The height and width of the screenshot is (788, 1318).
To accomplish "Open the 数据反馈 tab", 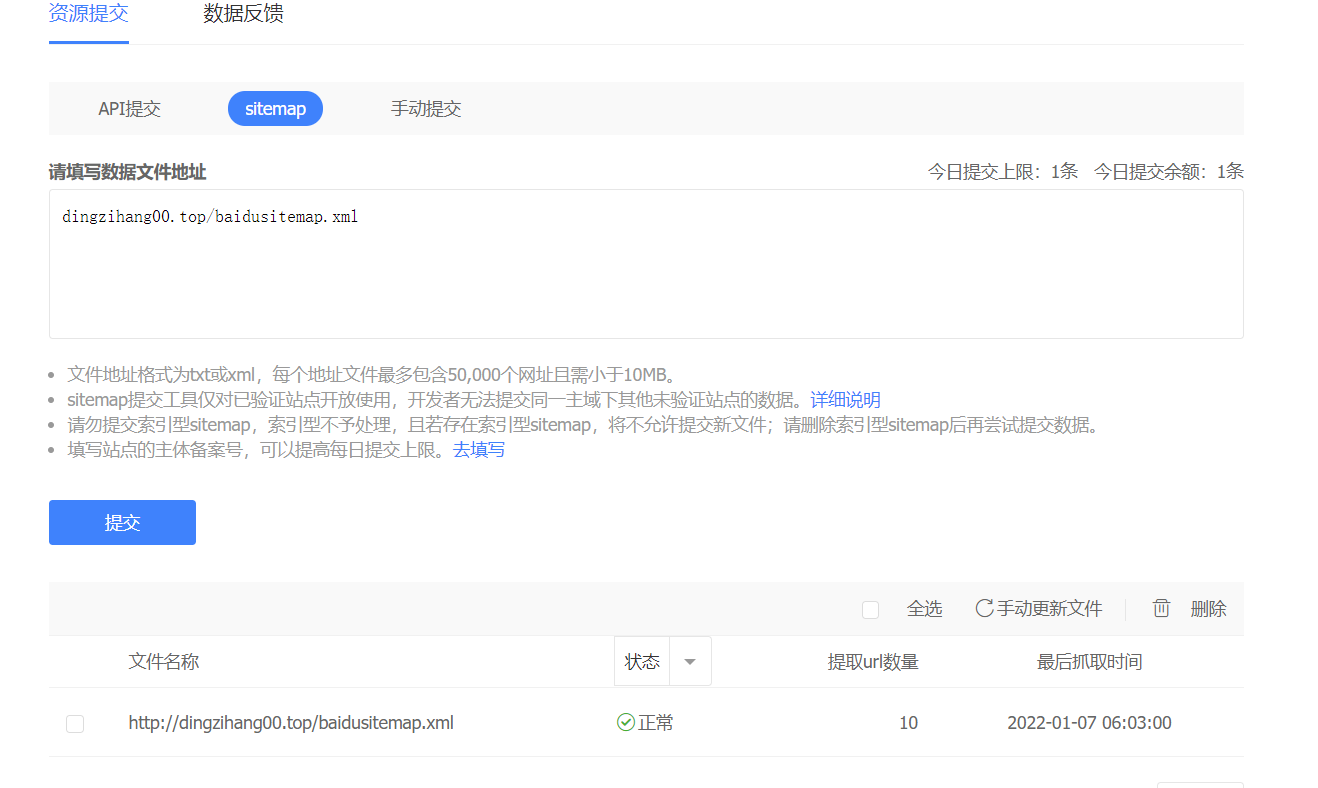I will [x=243, y=15].
